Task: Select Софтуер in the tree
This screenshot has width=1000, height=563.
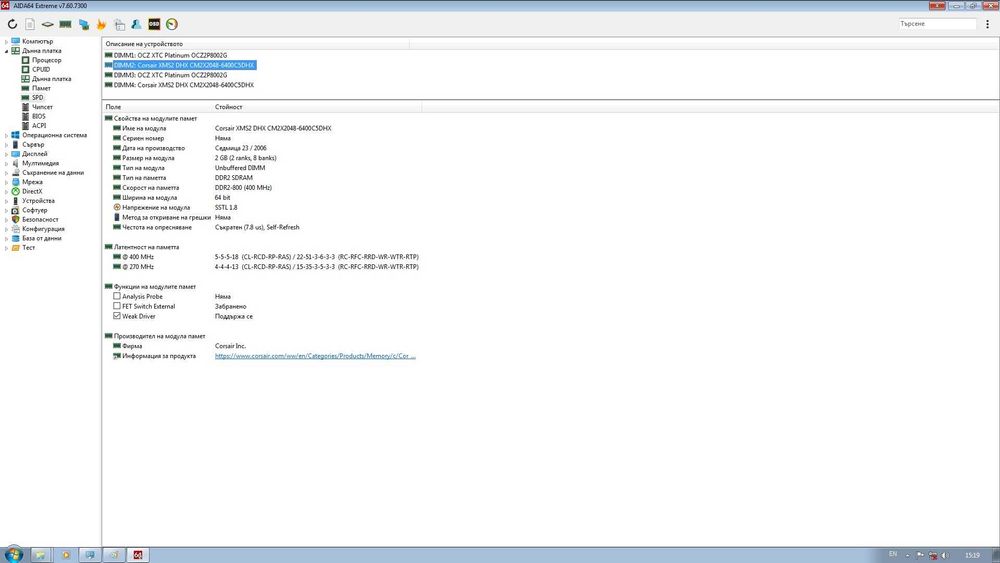Action: click(34, 210)
